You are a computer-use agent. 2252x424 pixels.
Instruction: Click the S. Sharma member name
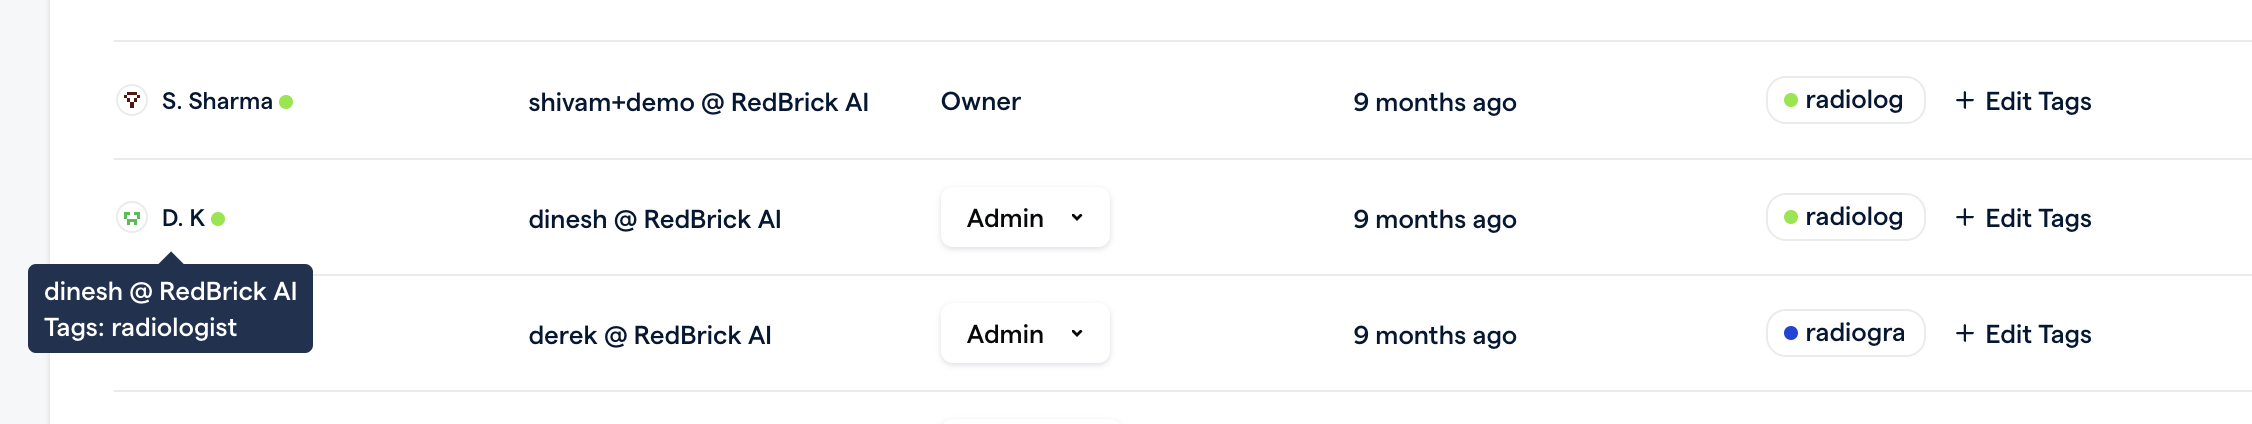pos(217,101)
